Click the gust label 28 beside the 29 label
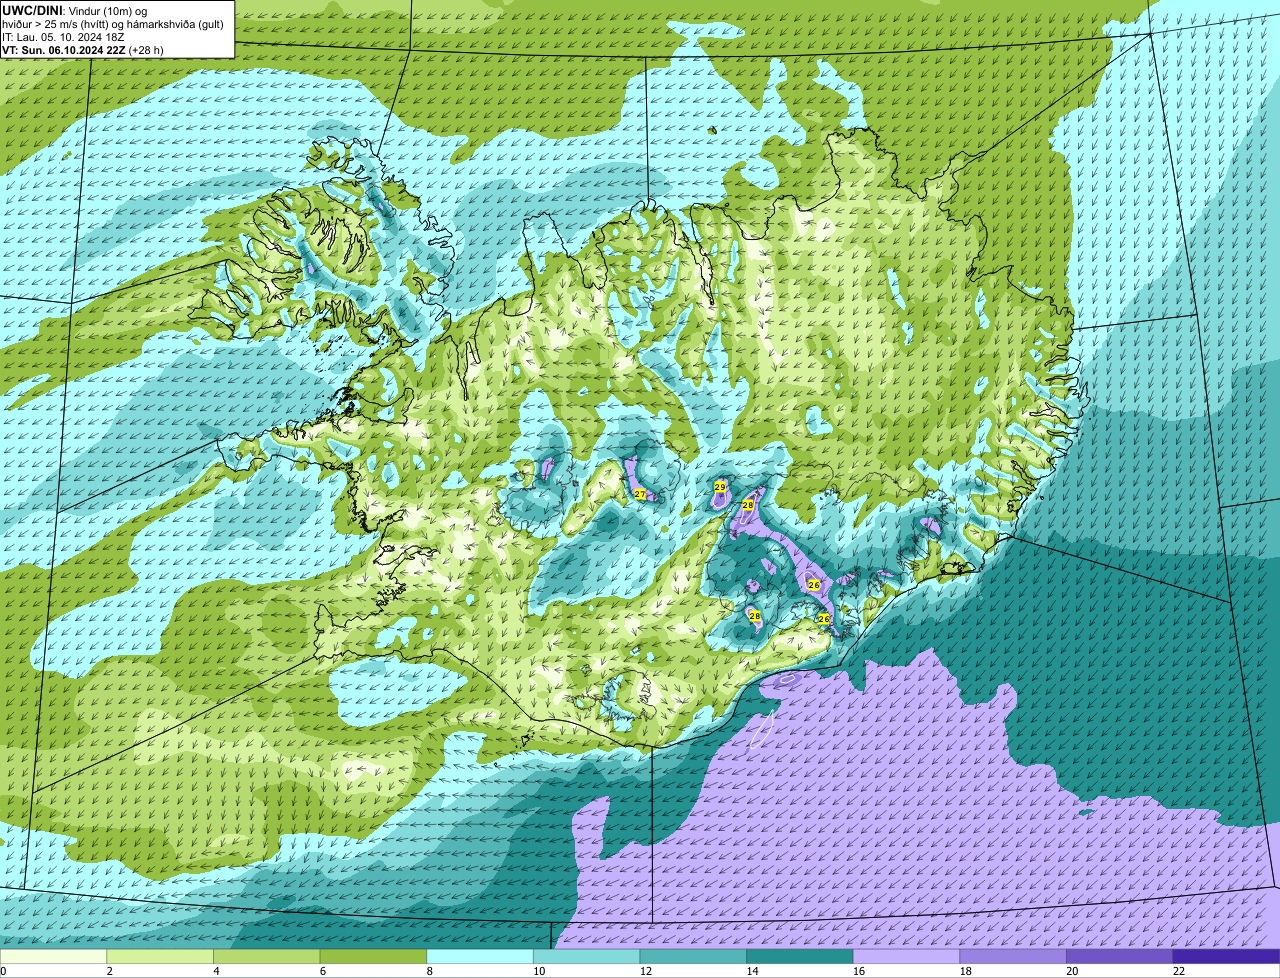 coord(747,505)
